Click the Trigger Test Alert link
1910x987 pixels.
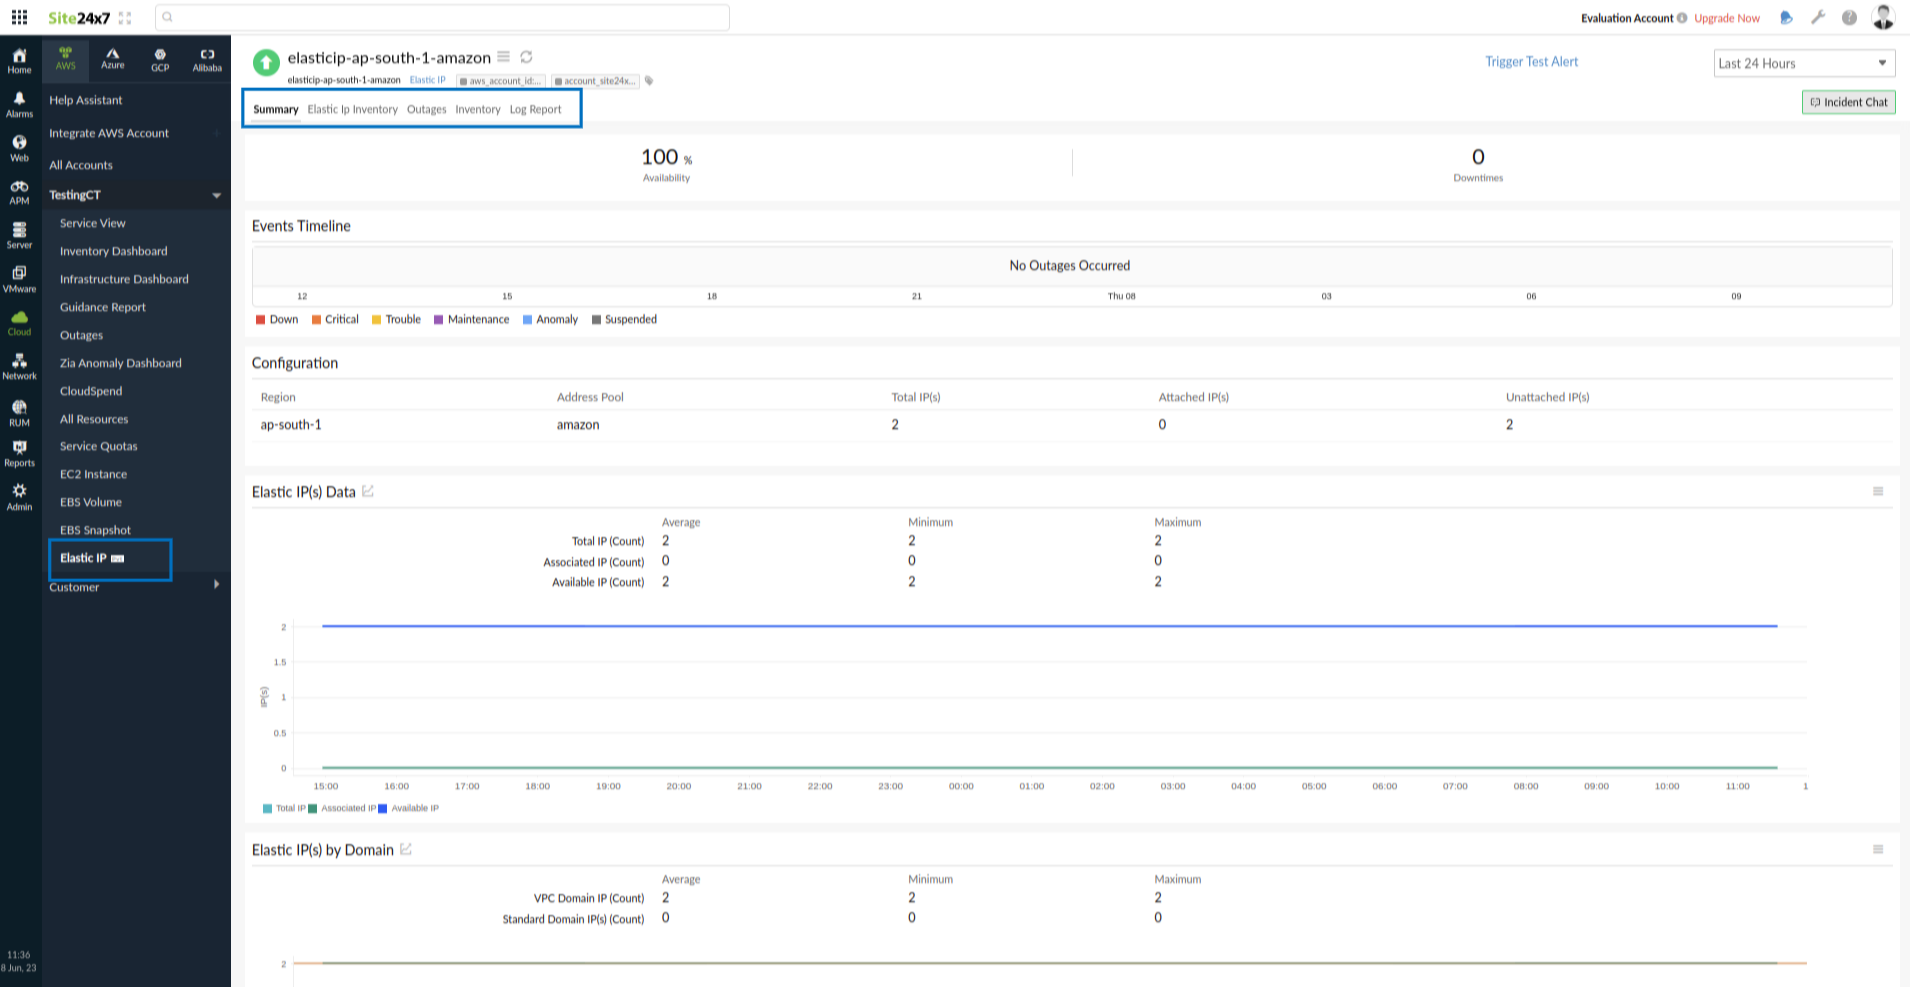(1532, 61)
